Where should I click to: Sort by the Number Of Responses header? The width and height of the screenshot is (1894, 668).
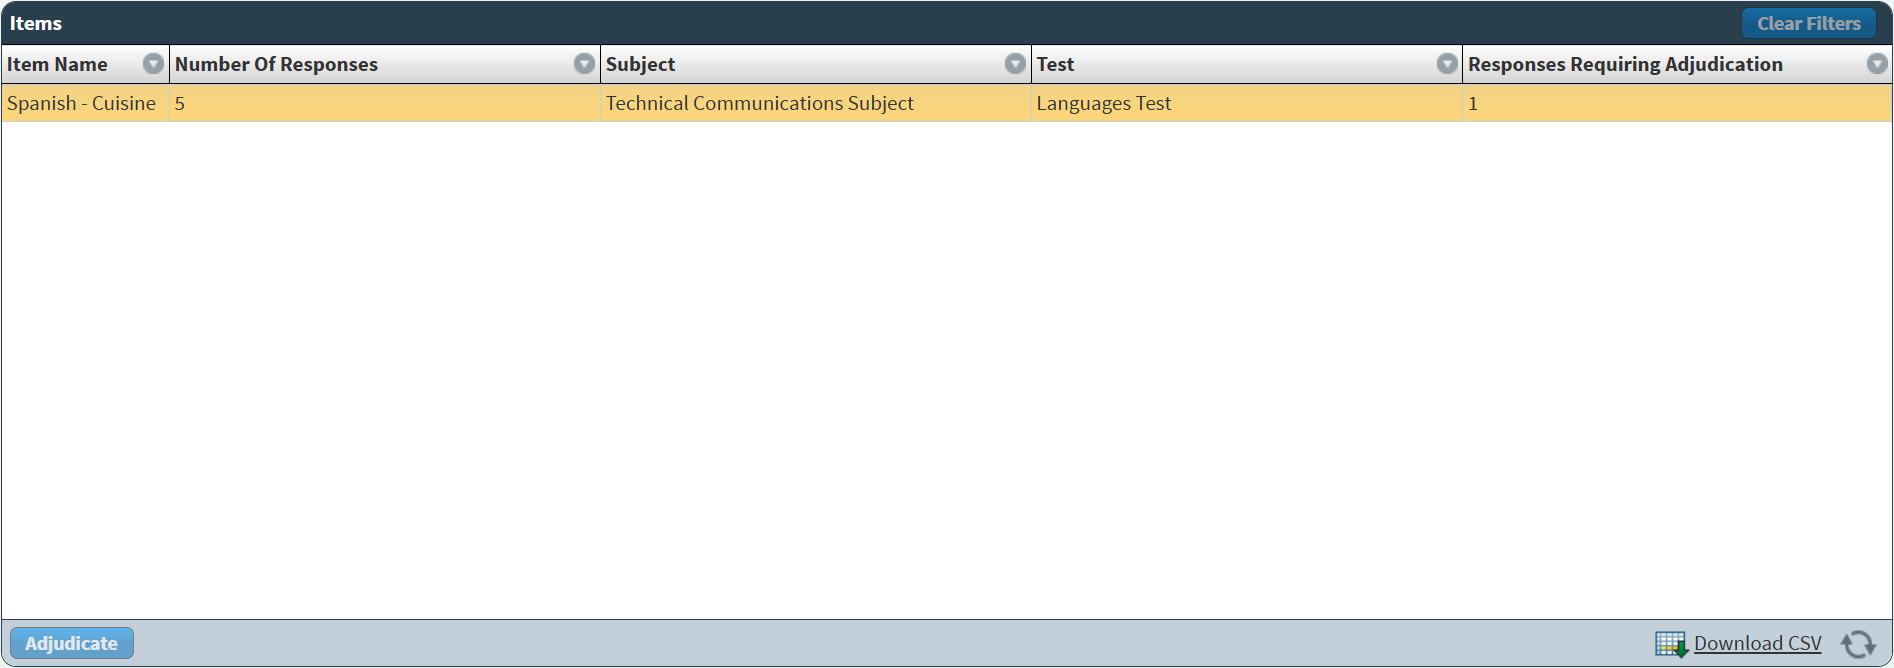[277, 64]
